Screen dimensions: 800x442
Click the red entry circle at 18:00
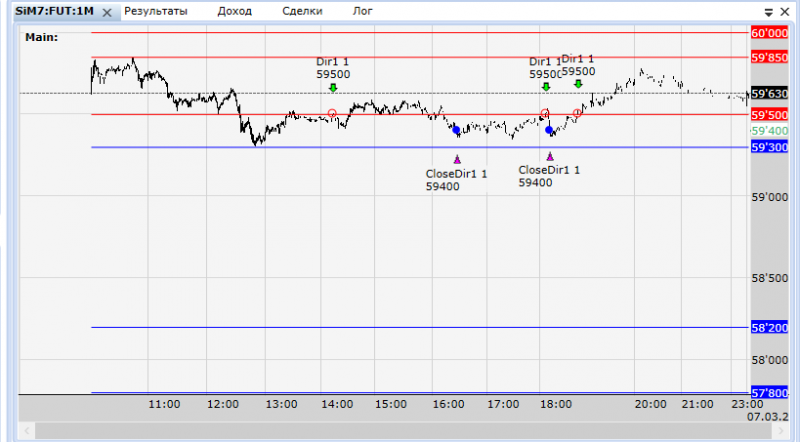tap(545, 113)
